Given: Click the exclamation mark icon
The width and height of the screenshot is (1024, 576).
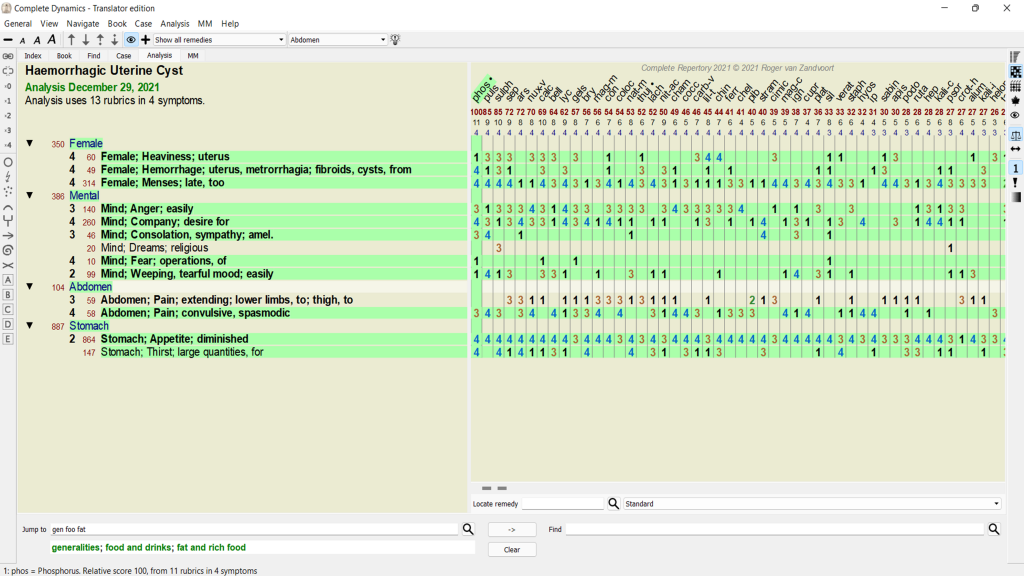Looking at the screenshot, I should [x=1016, y=183].
